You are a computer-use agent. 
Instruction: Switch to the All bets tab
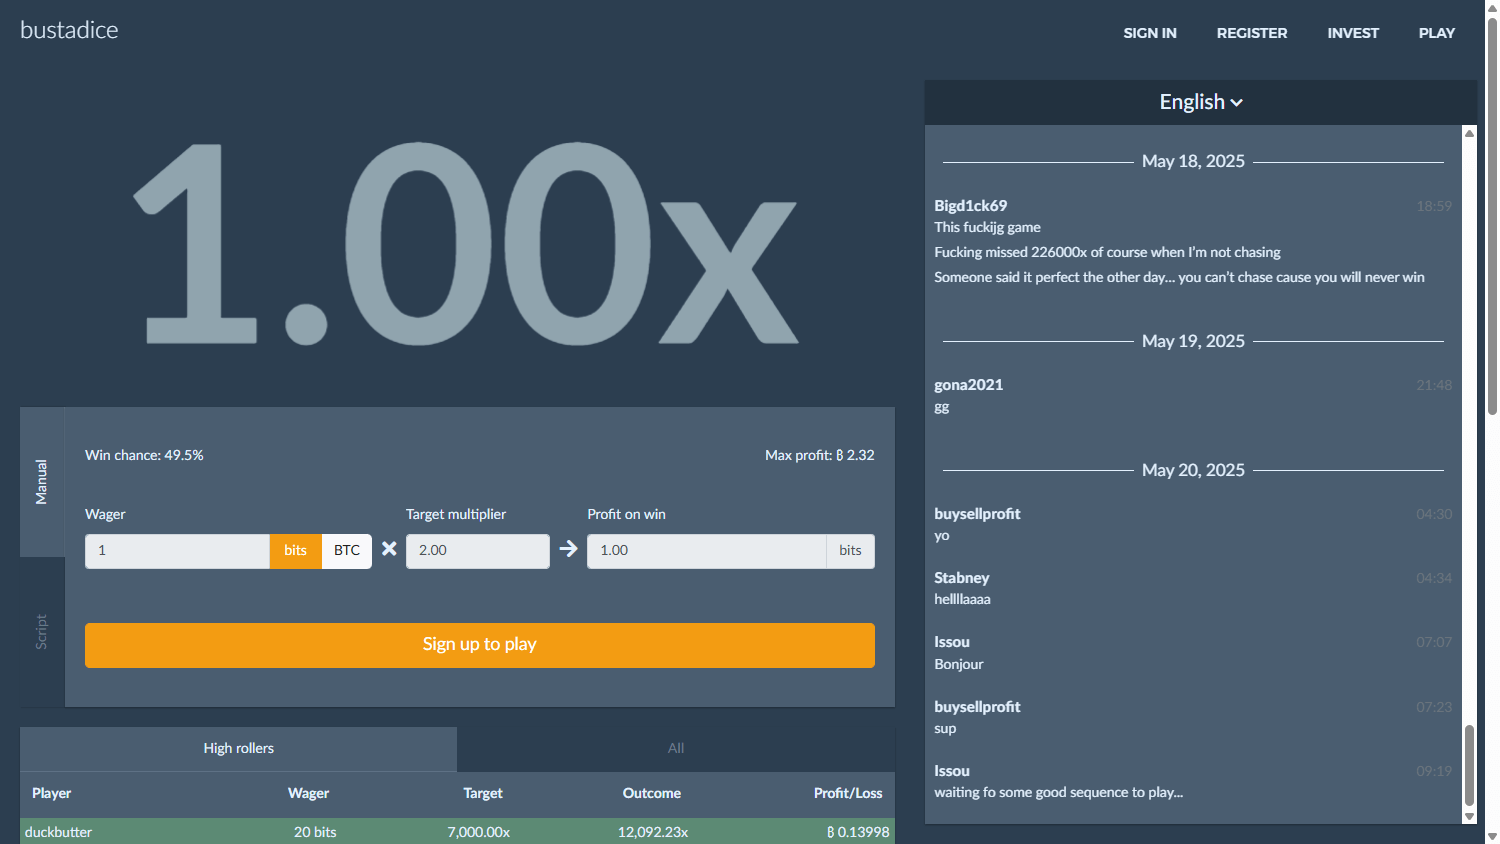(x=676, y=749)
